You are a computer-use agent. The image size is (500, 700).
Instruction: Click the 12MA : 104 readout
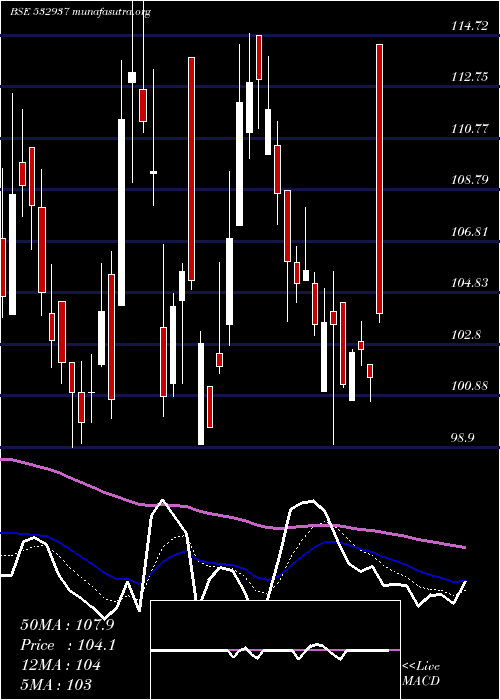60,665
